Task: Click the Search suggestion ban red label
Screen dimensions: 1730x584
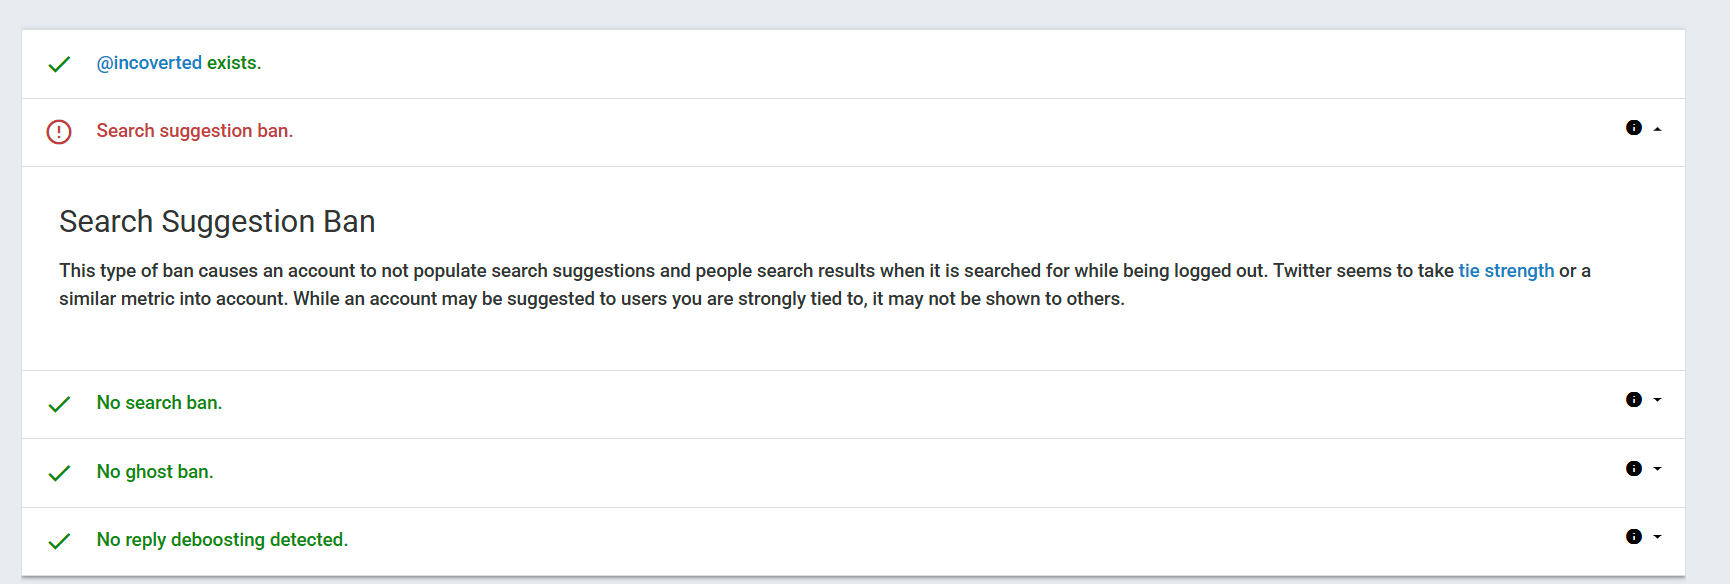Action: pyautogui.click(x=195, y=131)
